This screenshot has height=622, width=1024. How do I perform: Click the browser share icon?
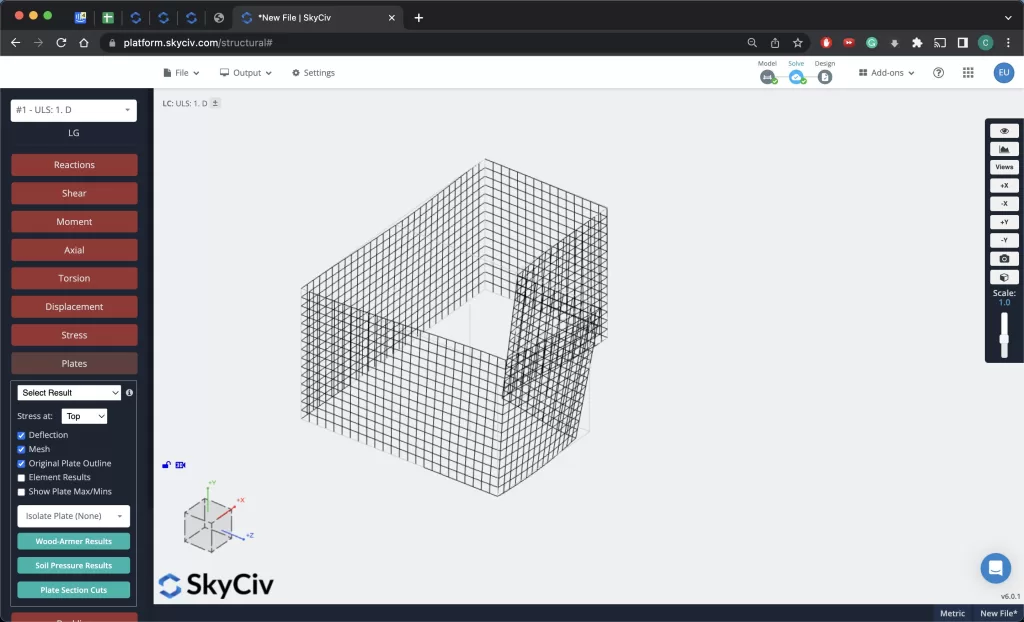coord(775,42)
